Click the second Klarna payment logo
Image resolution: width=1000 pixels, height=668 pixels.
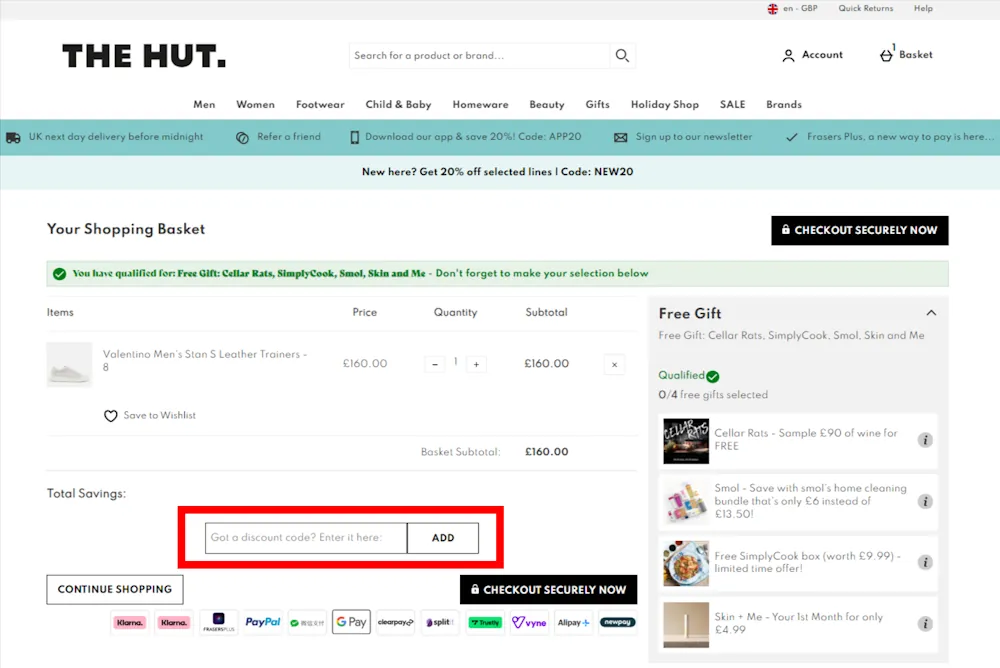click(x=173, y=622)
